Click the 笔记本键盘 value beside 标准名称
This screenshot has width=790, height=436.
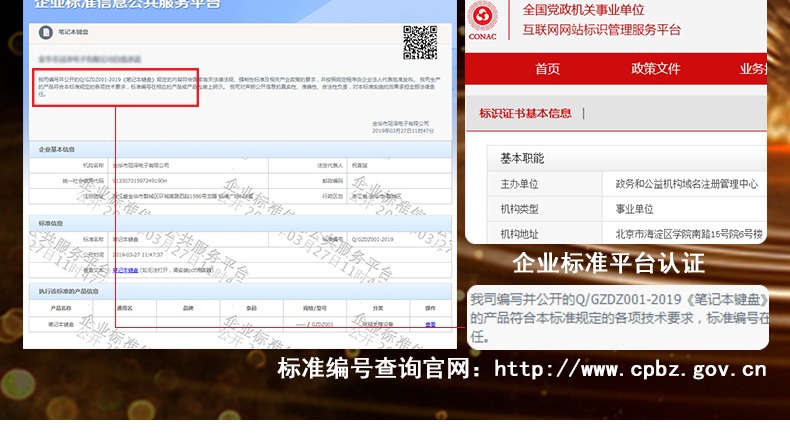[125, 239]
